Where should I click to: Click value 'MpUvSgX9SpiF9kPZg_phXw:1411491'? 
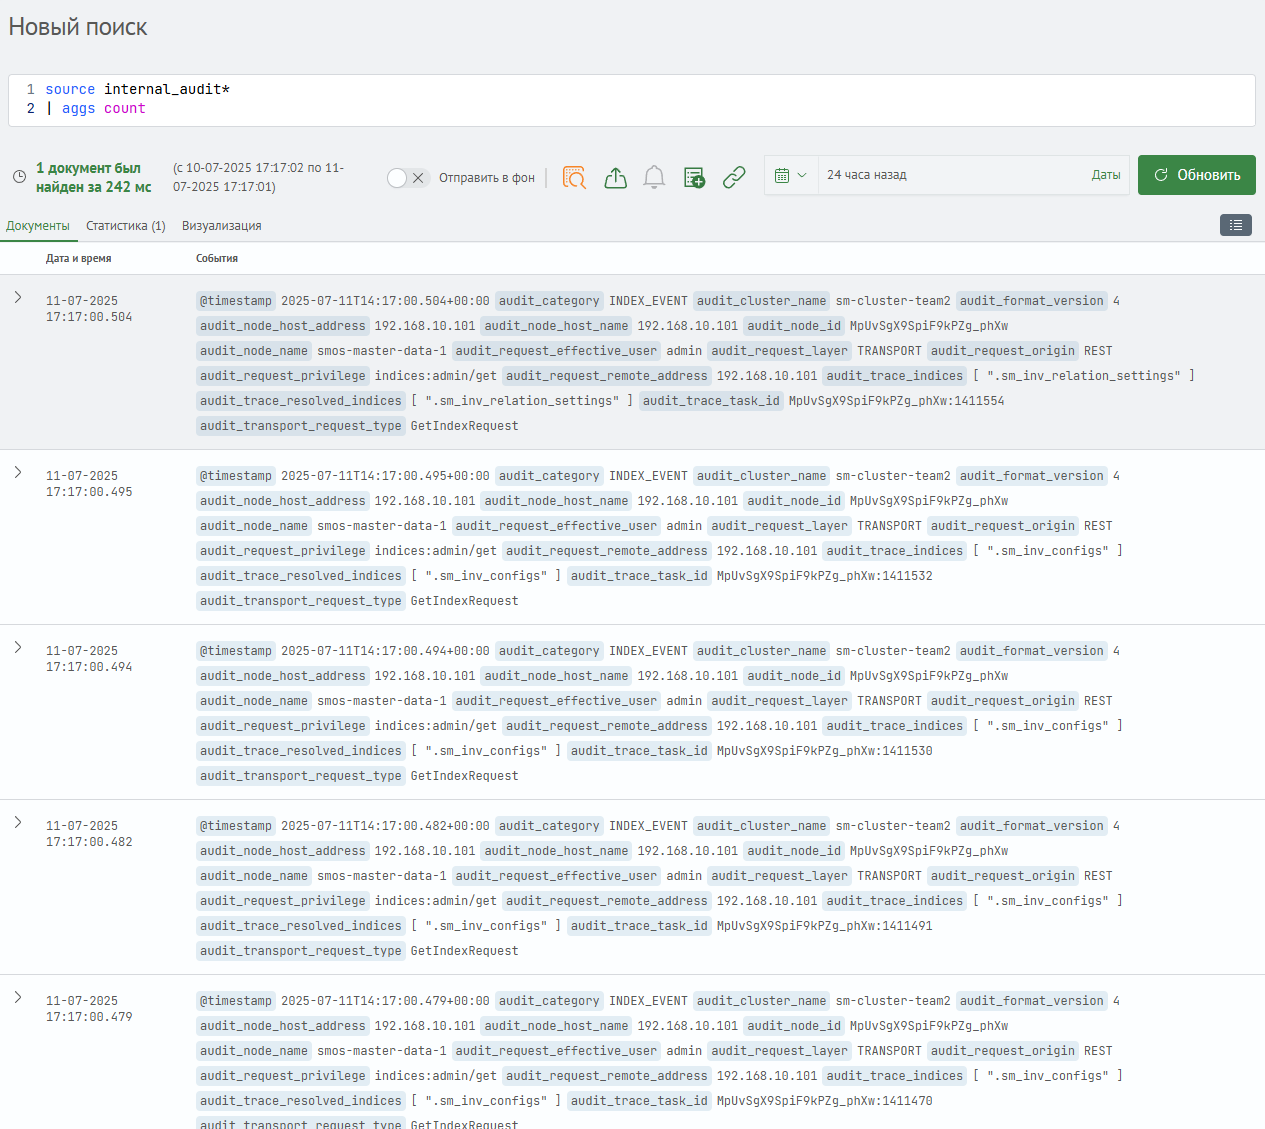(825, 926)
